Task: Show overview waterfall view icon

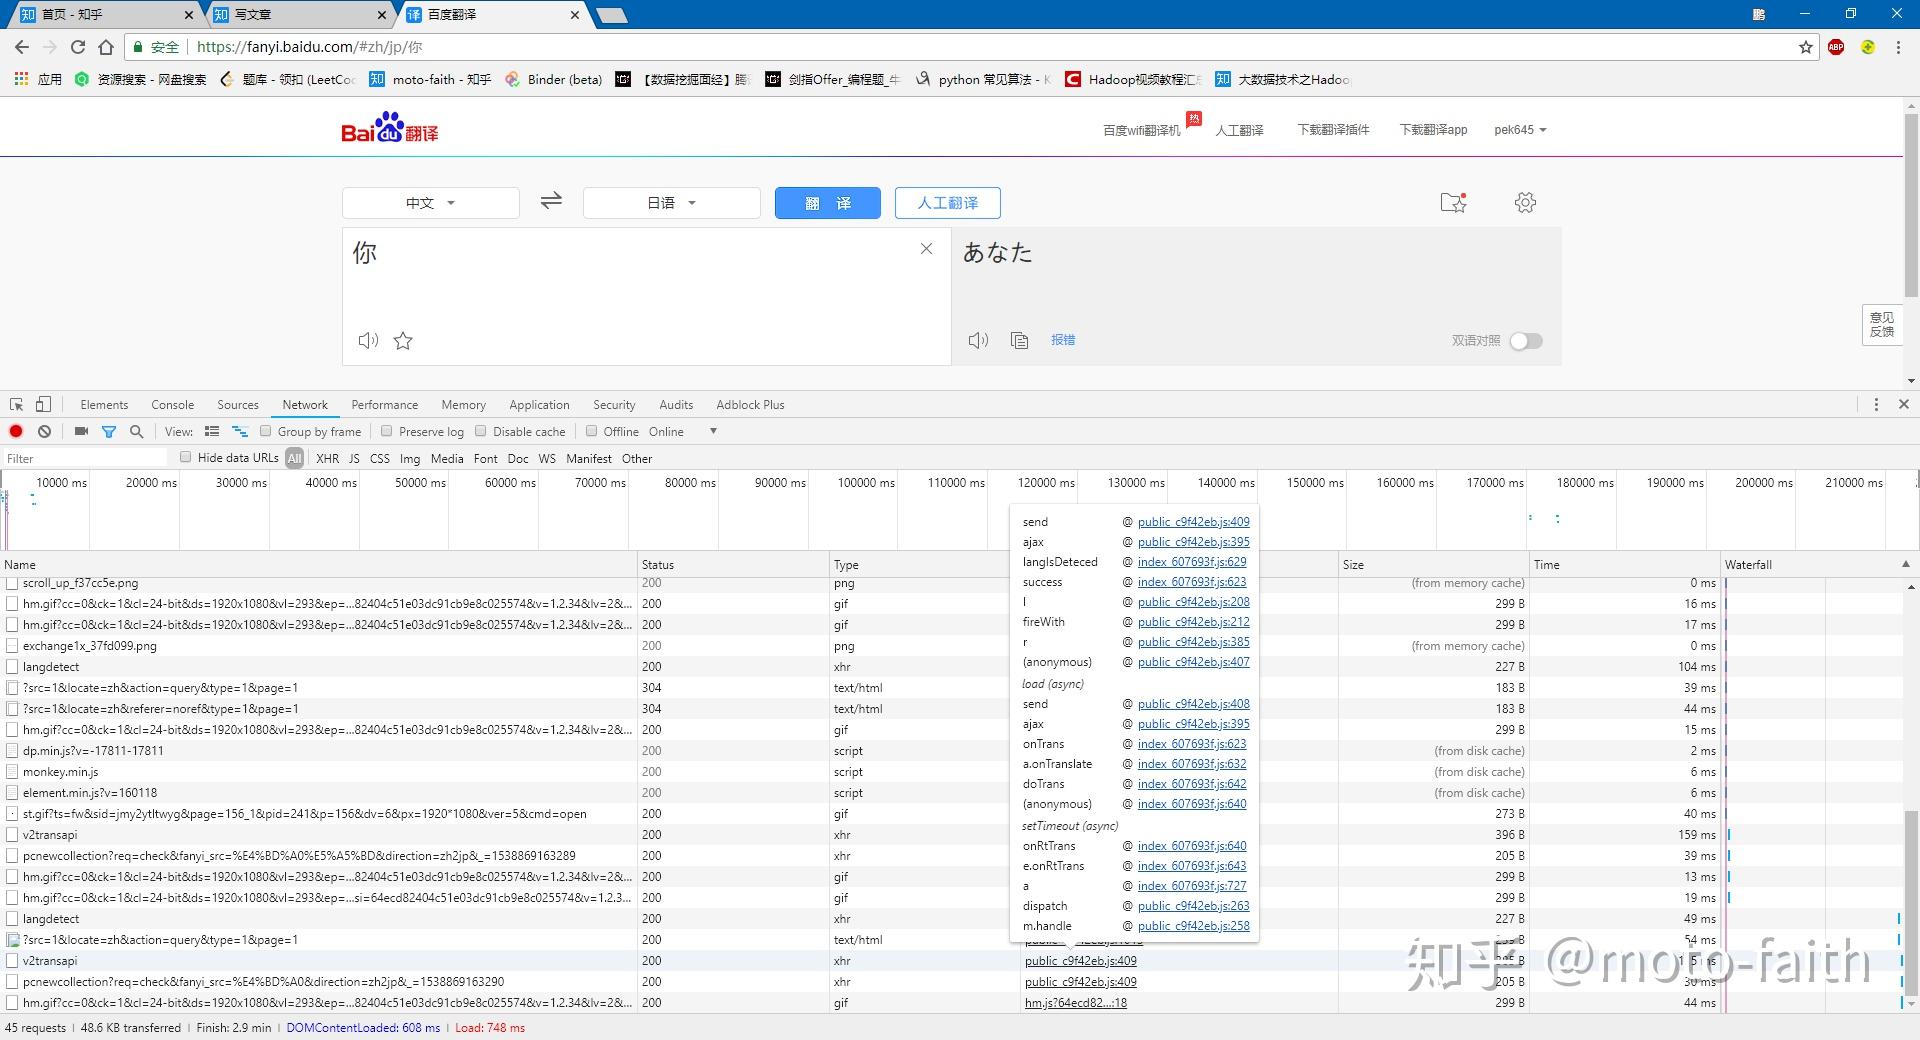Action: coord(240,431)
